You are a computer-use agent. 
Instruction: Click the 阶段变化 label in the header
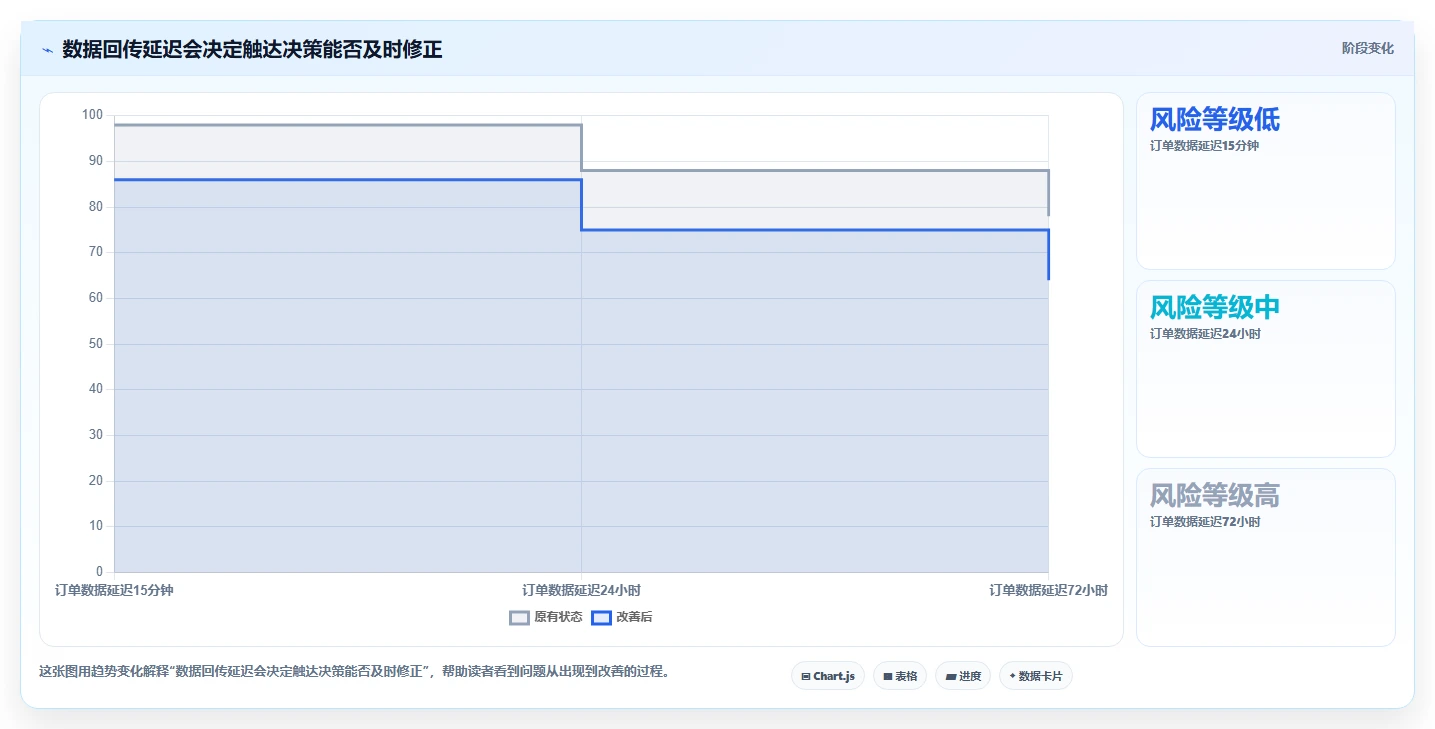[1367, 48]
